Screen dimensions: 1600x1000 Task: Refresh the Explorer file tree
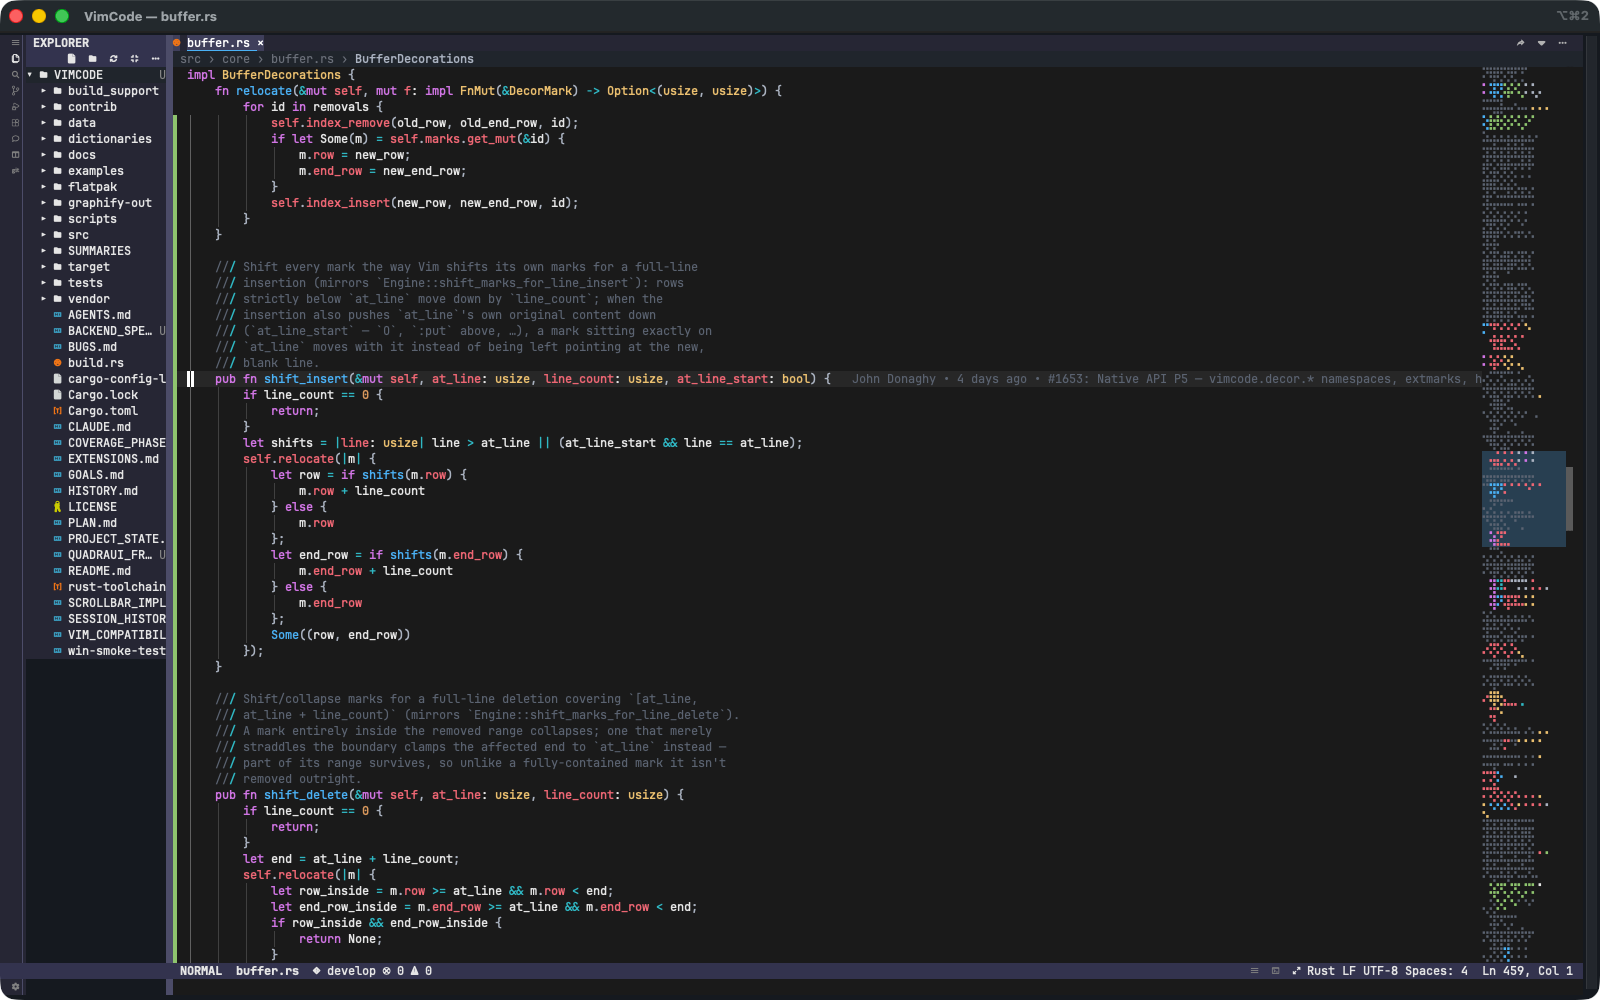(114, 59)
